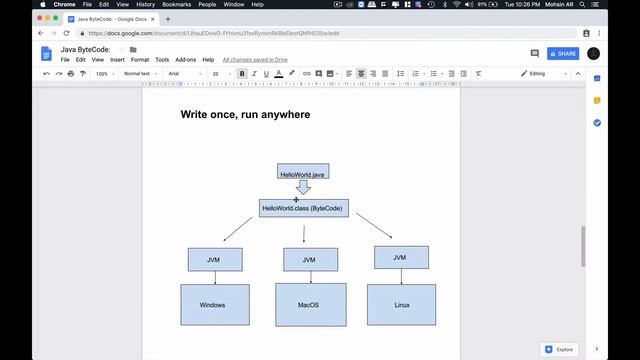This screenshot has width=640, height=360.
Task: Open the font size dropdown
Action: point(221,74)
